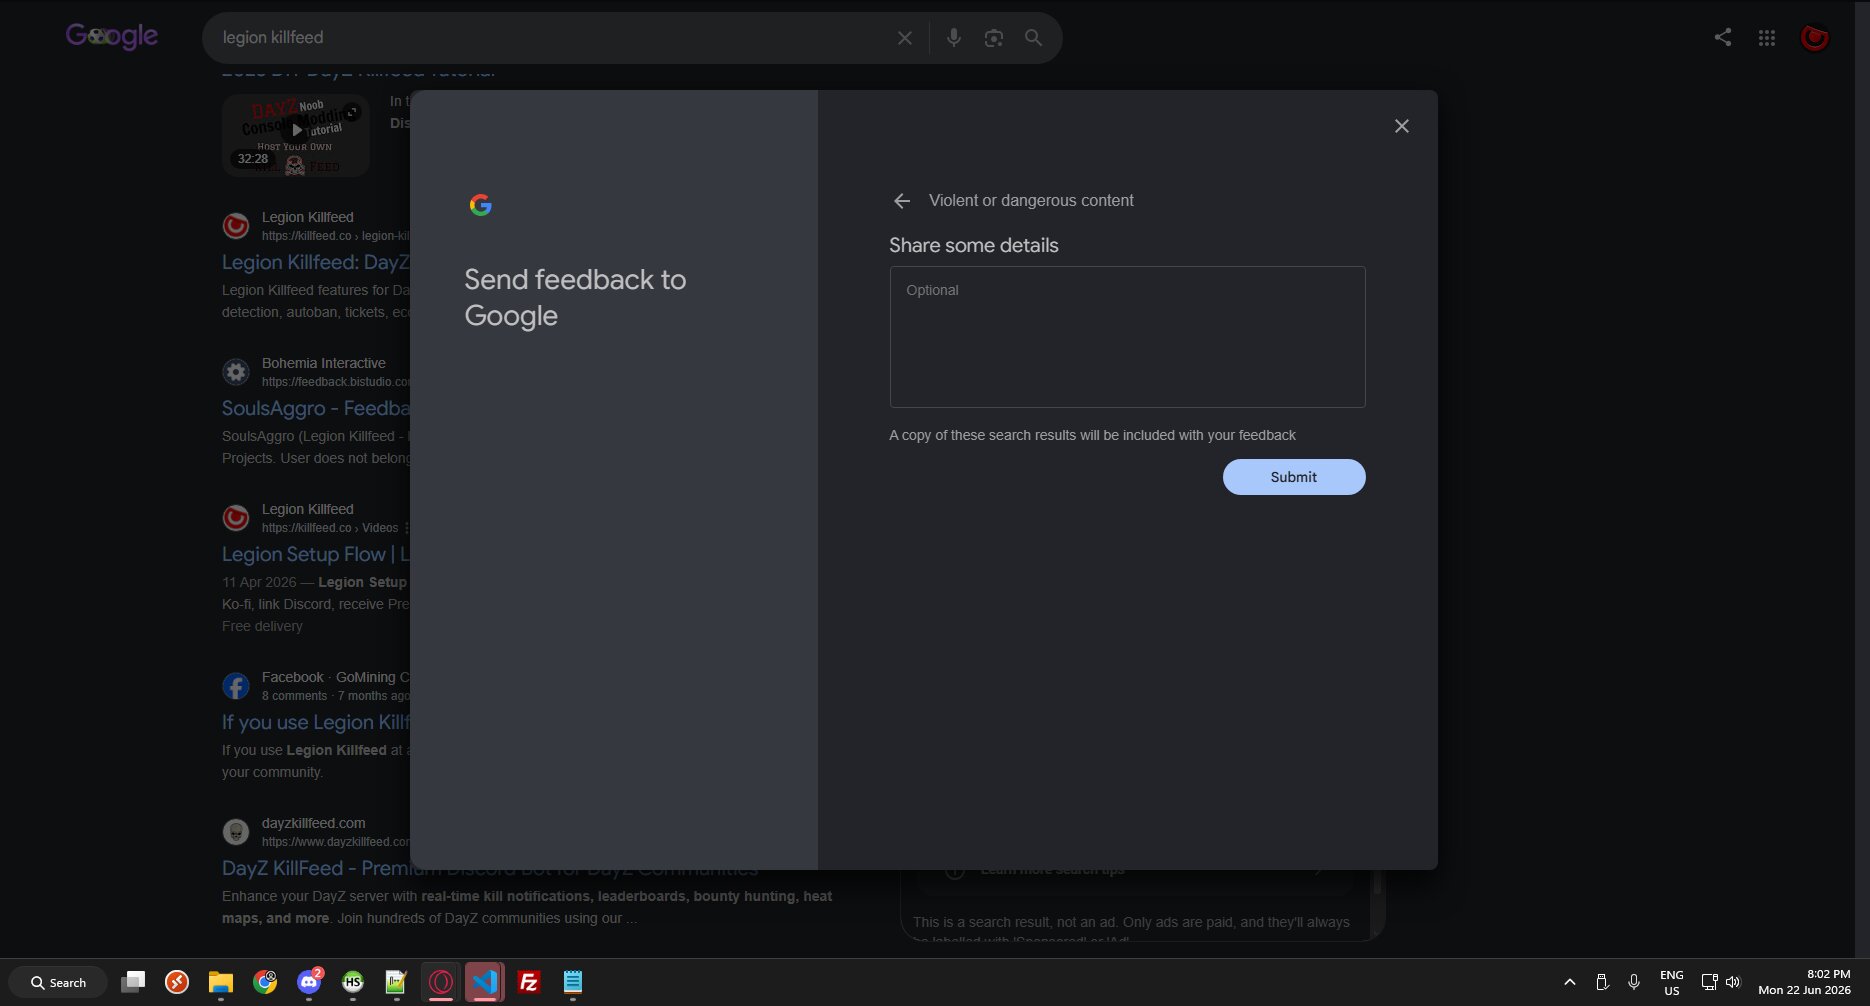The width and height of the screenshot is (1870, 1006).
Task: Click the Facebook favicon in the results
Action: (236, 686)
